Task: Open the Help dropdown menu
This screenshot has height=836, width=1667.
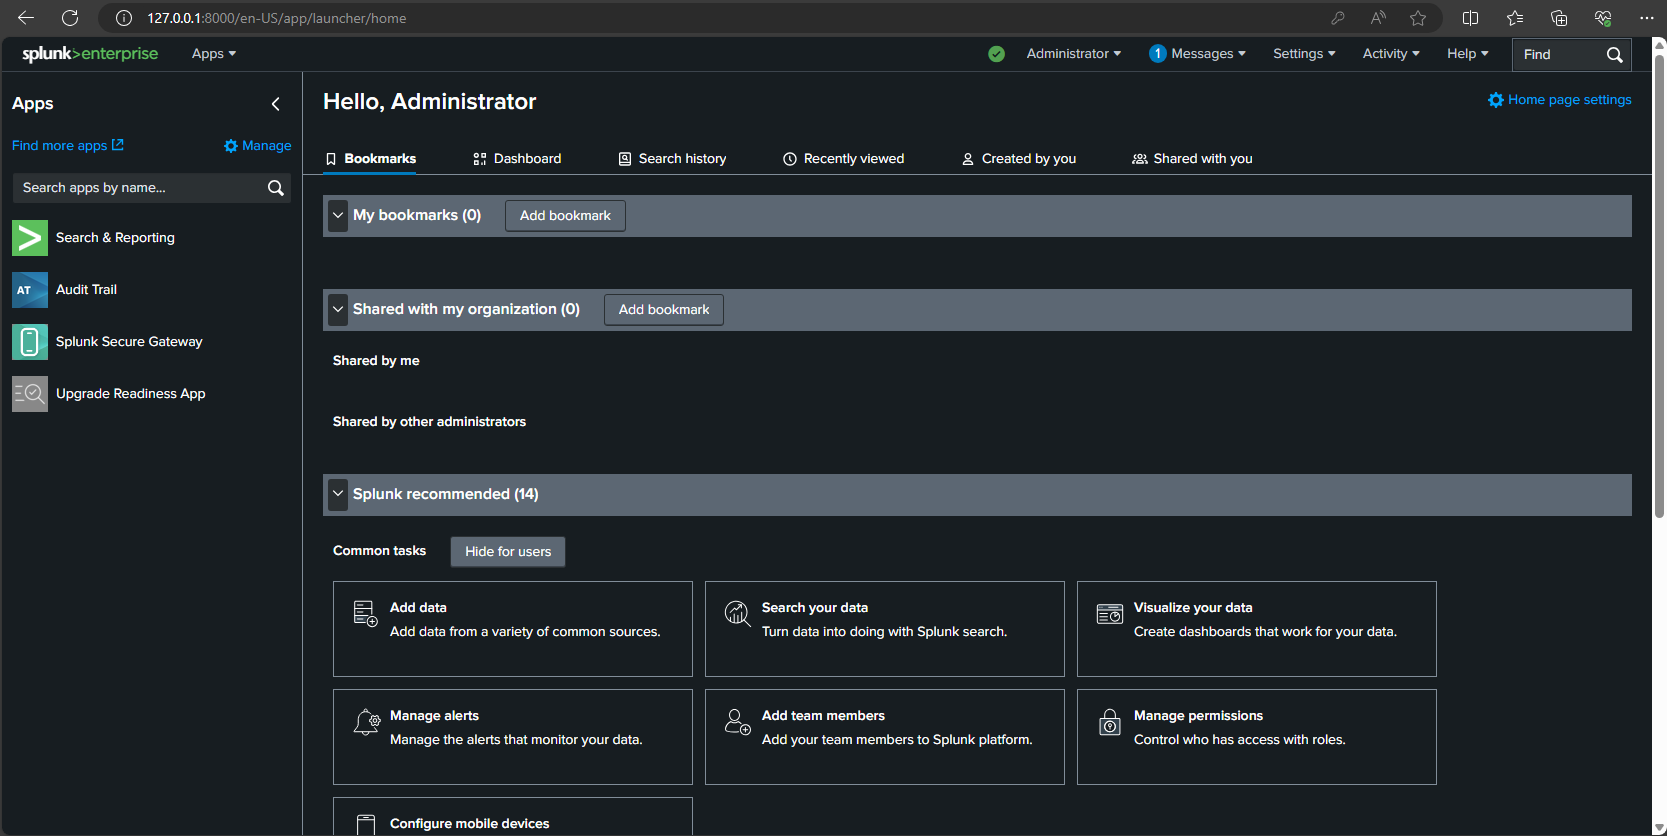Action: pos(1468,54)
